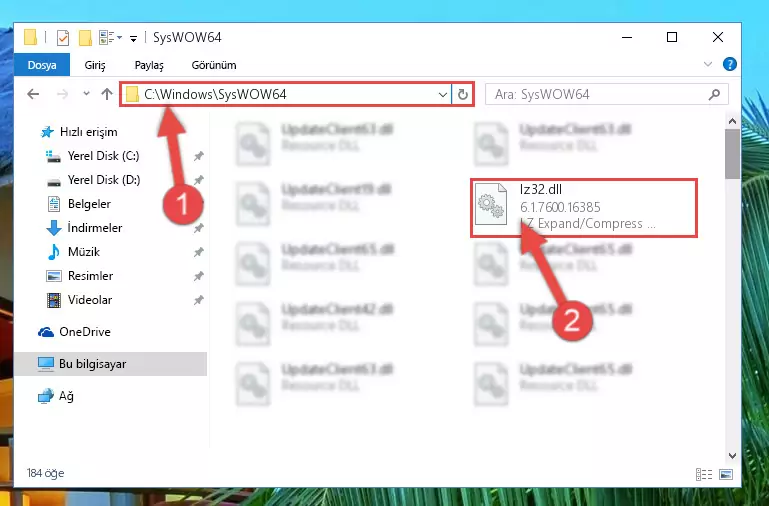Click the Properties checkmark quick access icon

coord(63,37)
